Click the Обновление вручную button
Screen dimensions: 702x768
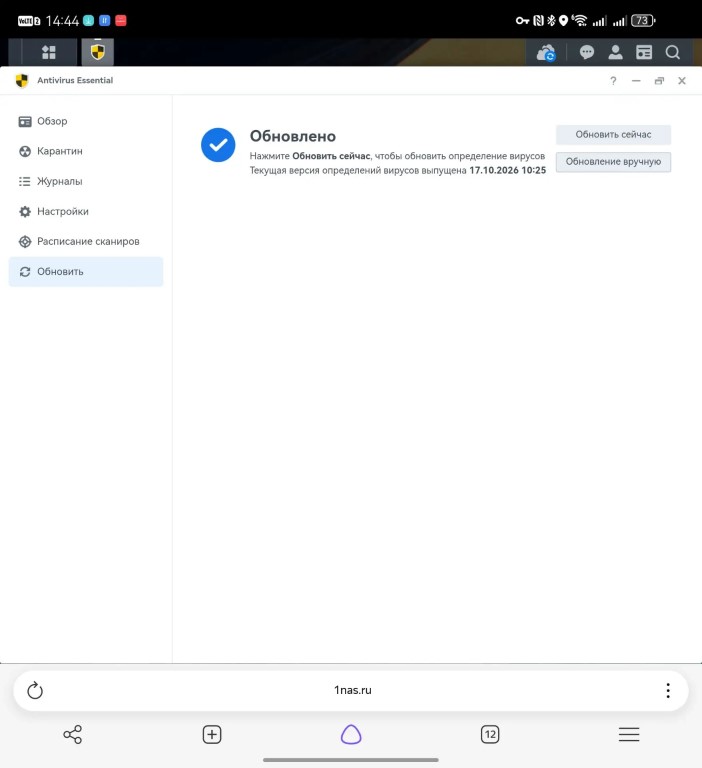click(613, 162)
